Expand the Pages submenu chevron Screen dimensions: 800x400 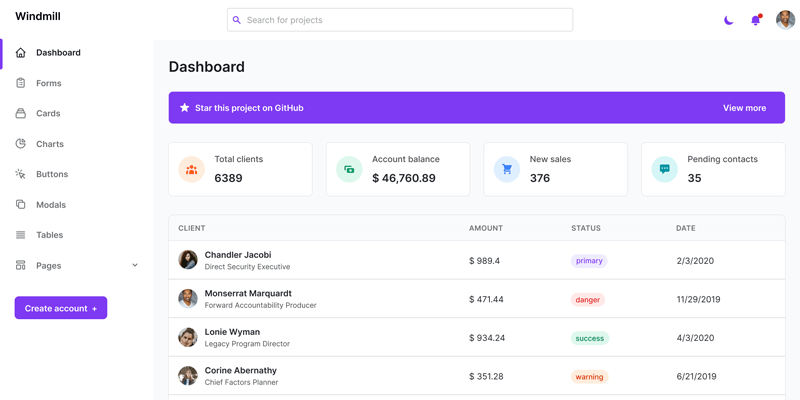pos(135,266)
